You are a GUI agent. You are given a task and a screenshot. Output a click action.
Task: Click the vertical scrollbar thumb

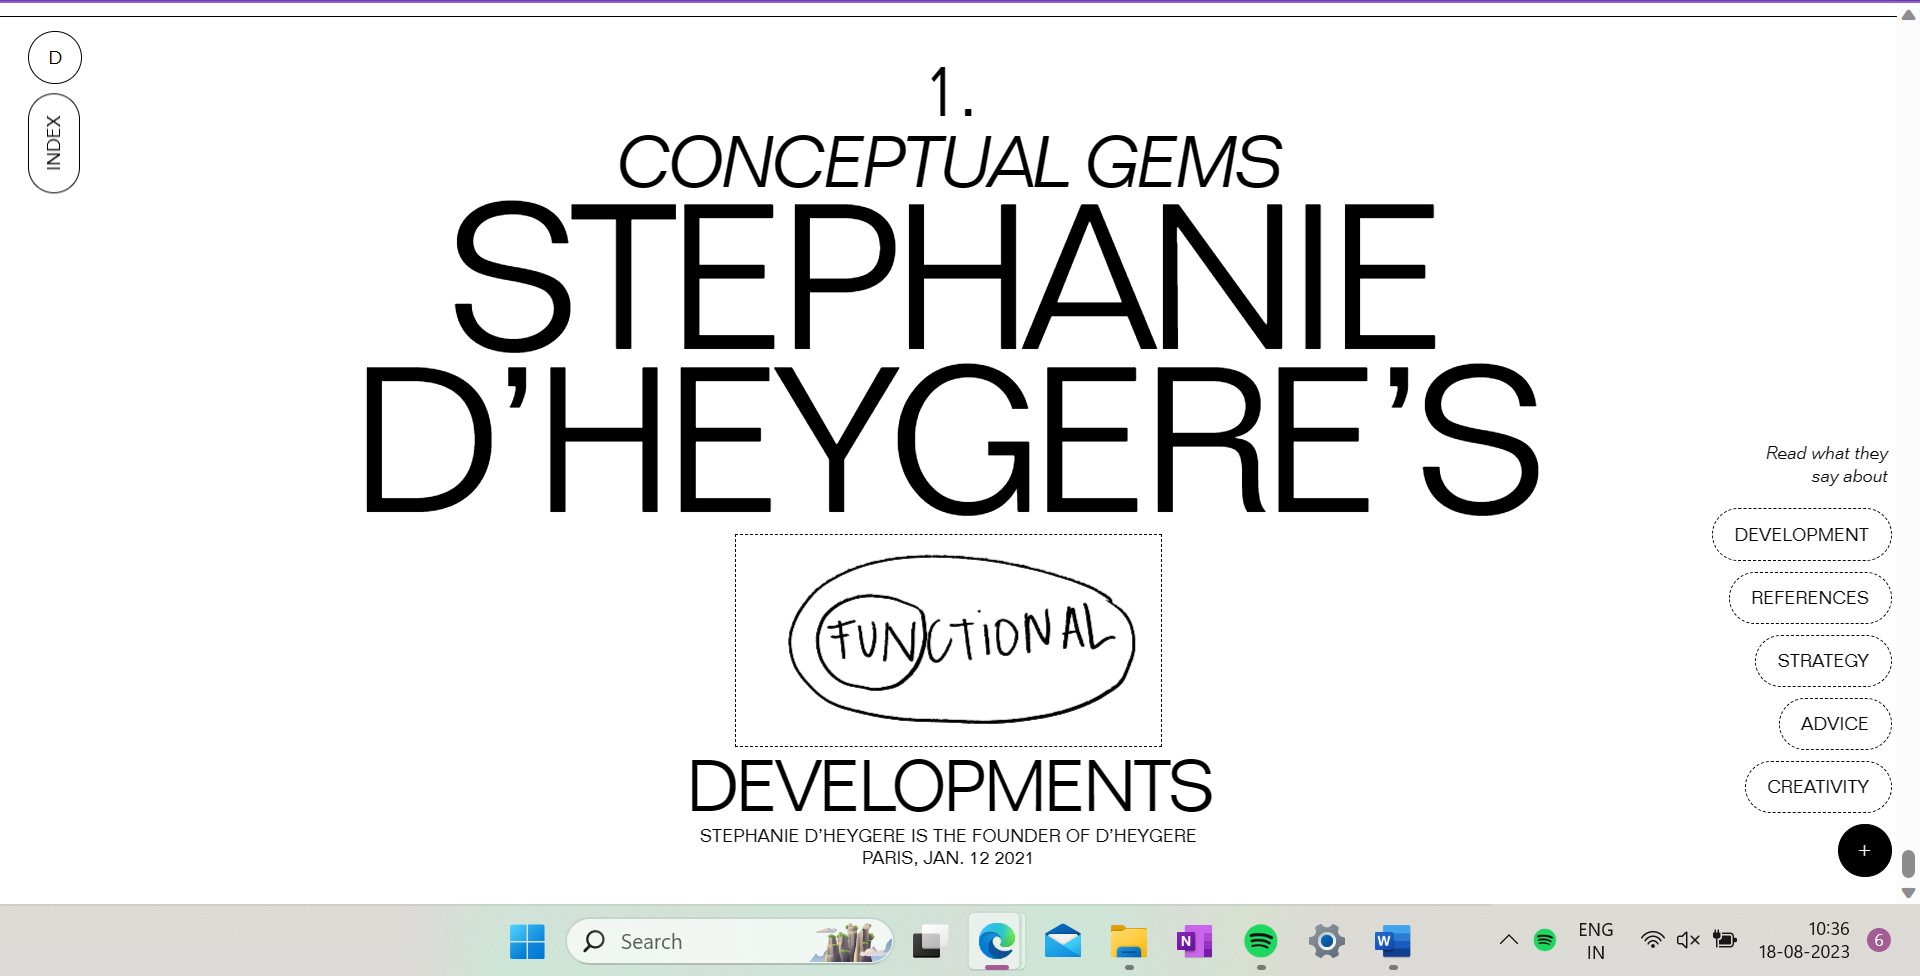coord(1908,864)
